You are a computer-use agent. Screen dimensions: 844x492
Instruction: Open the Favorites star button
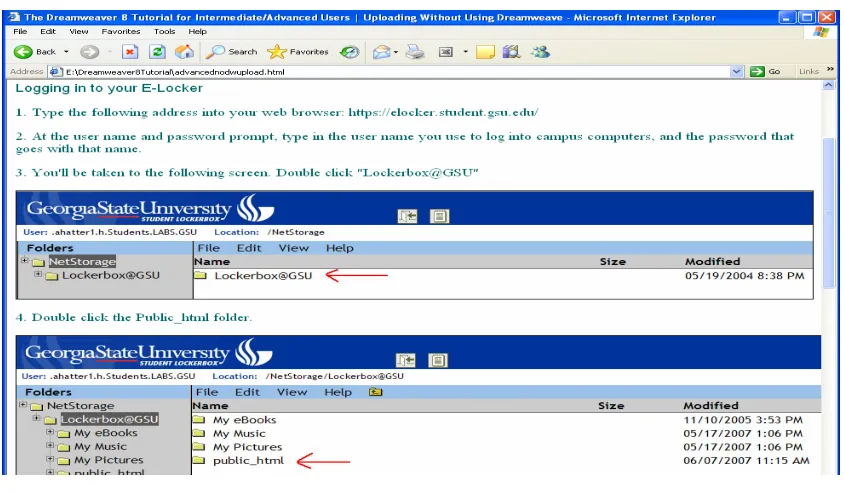[298, 52]
